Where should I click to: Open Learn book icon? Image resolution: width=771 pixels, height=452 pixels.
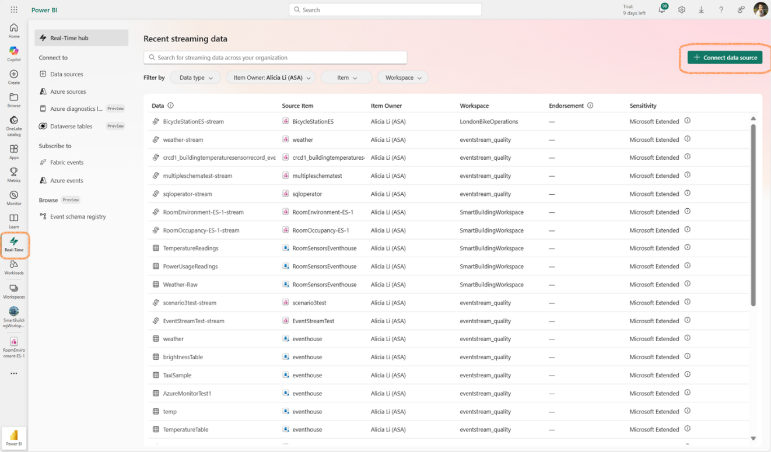14,221
